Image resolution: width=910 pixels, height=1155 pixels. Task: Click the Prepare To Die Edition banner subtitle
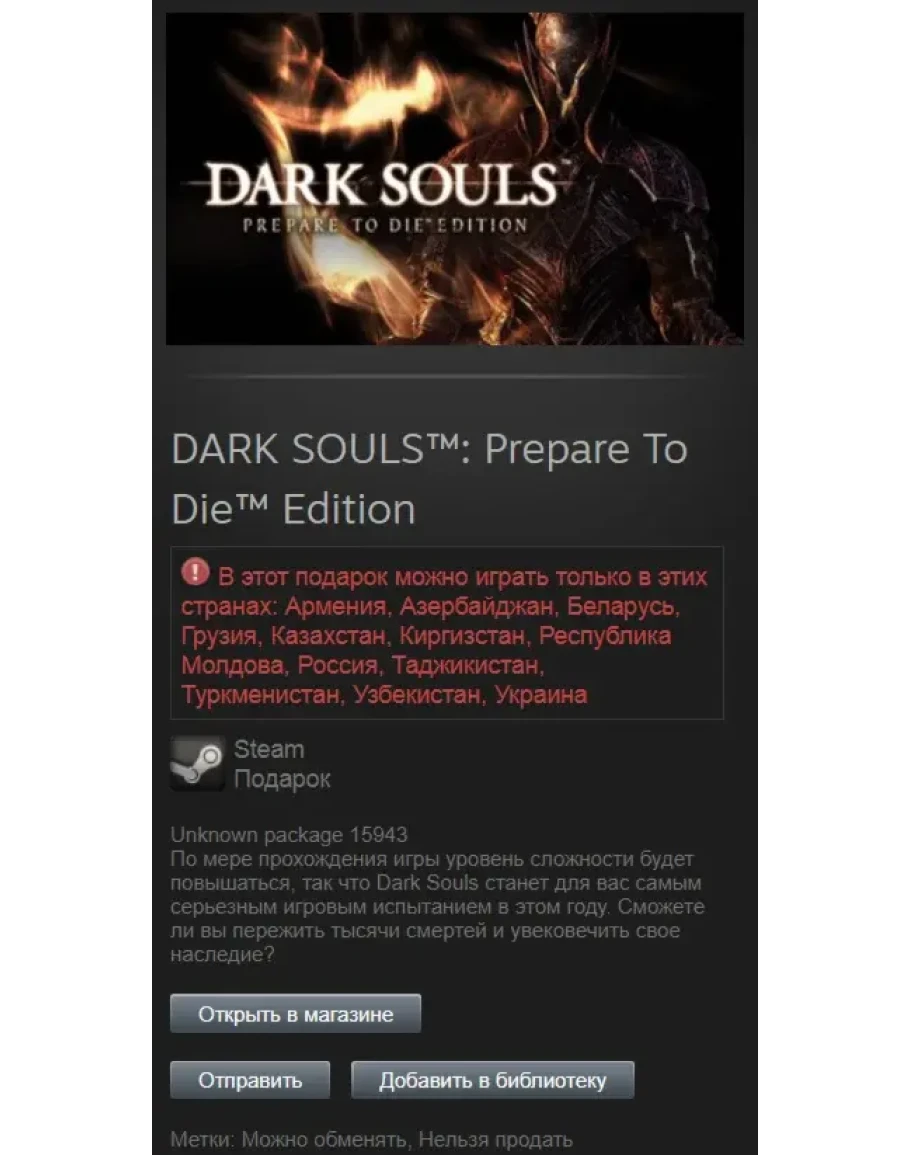click(x=385, y=225)
